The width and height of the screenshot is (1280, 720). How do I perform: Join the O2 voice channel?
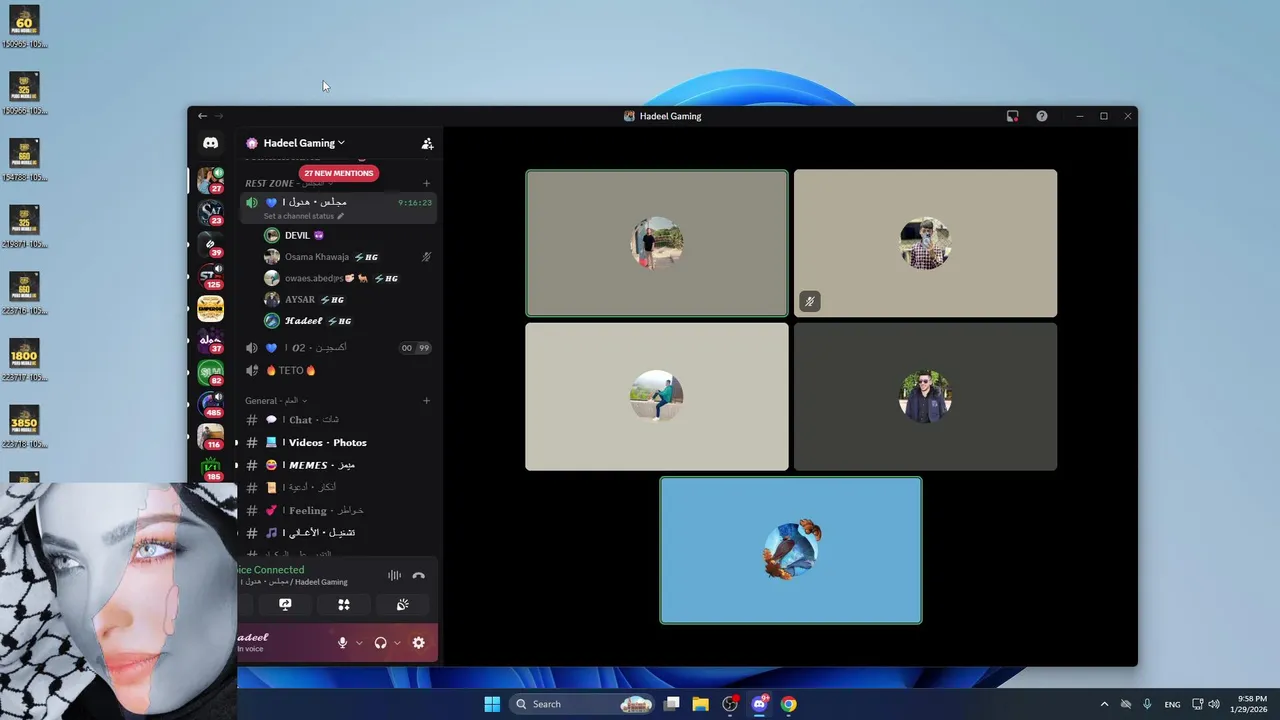pos(338,348)
